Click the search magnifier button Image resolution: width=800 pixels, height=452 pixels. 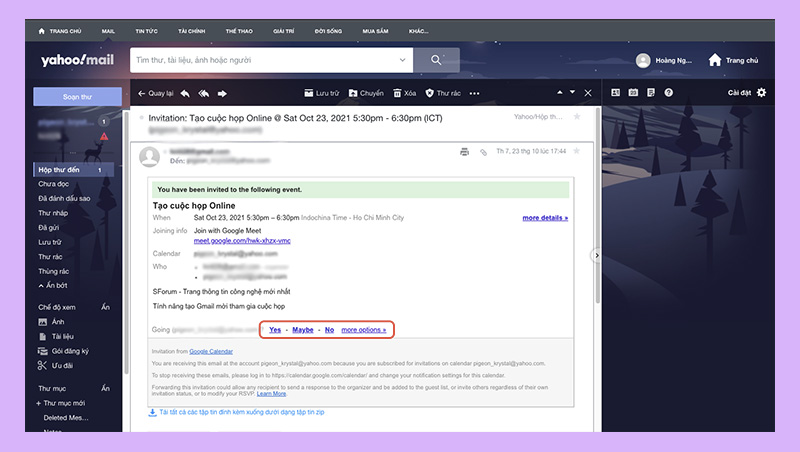coord(436,60)
